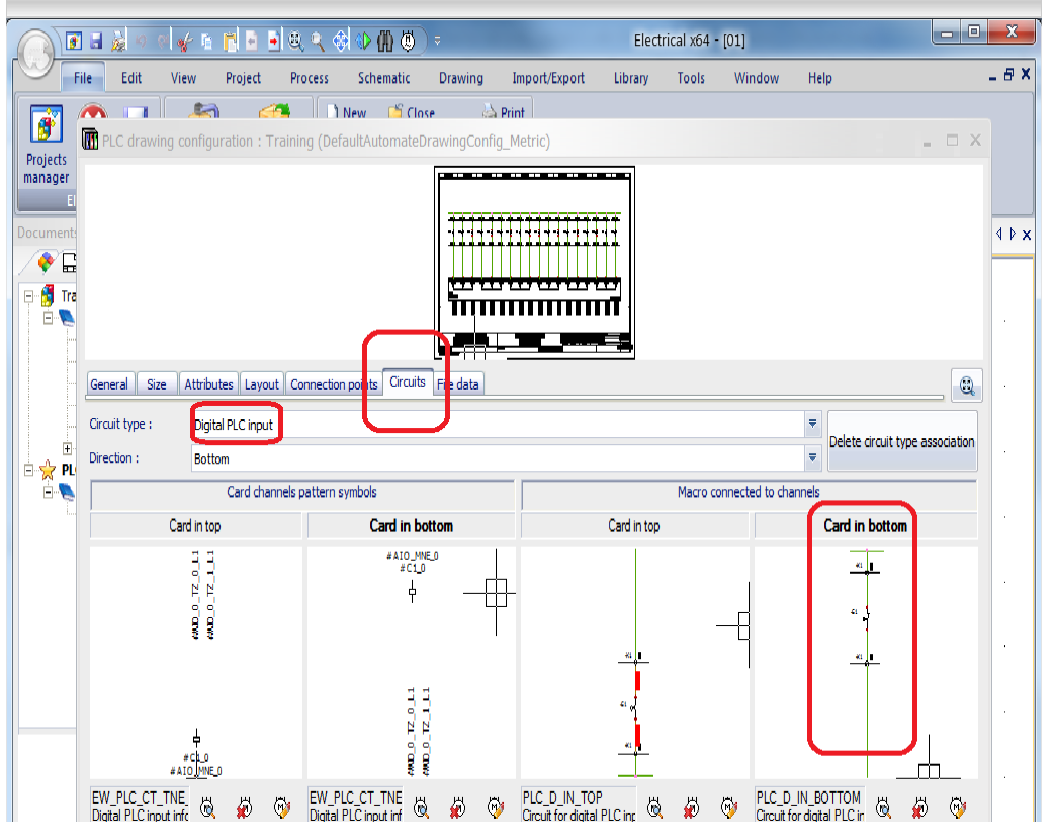Open the Circuit type dropdown
This screenshot has width=1055, height=822.
pyautogui.click(x=811, y=423)
